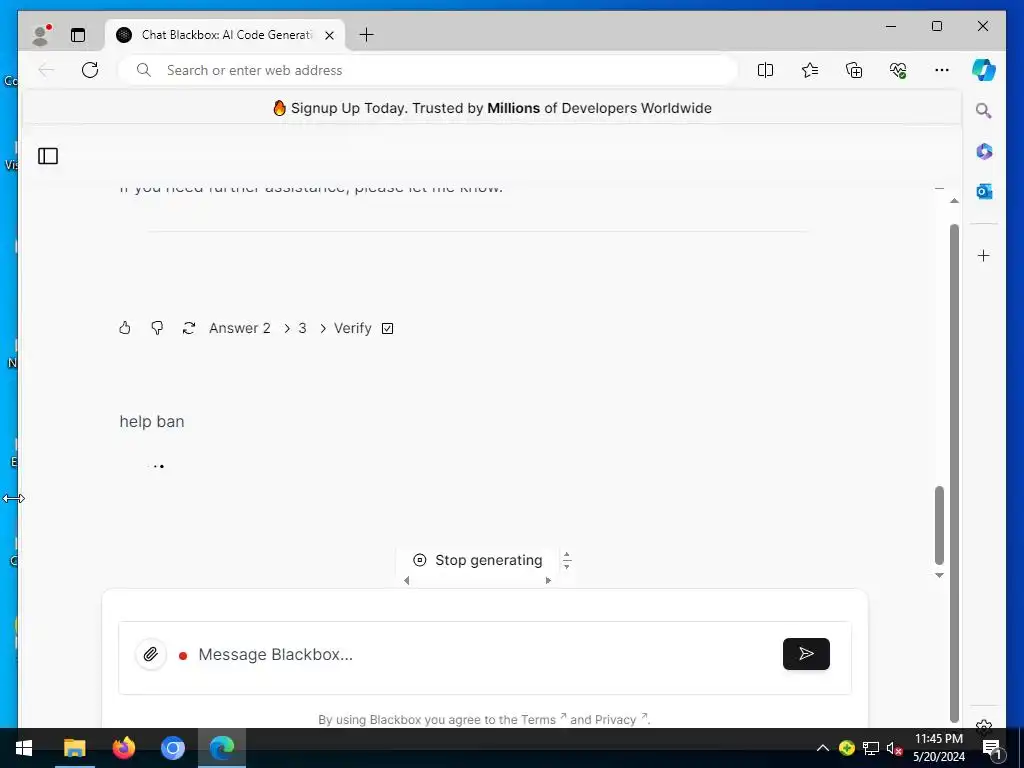Viewport: 1024px width, 768px height.
Task: Select Answer 2
Action: pyautogui.click(x=240, y=328)
